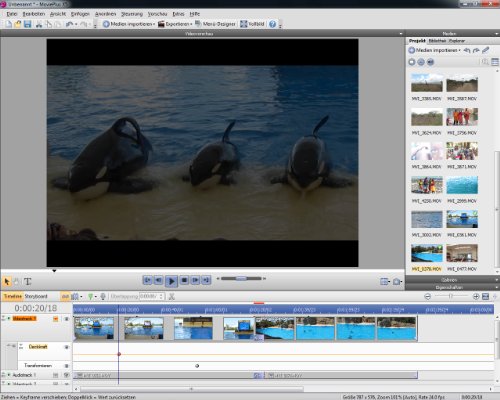Image resolution: width=500 pixels, height=400 pixels.
Task: Open the Menü-Designer button
Action: point(215,24)
